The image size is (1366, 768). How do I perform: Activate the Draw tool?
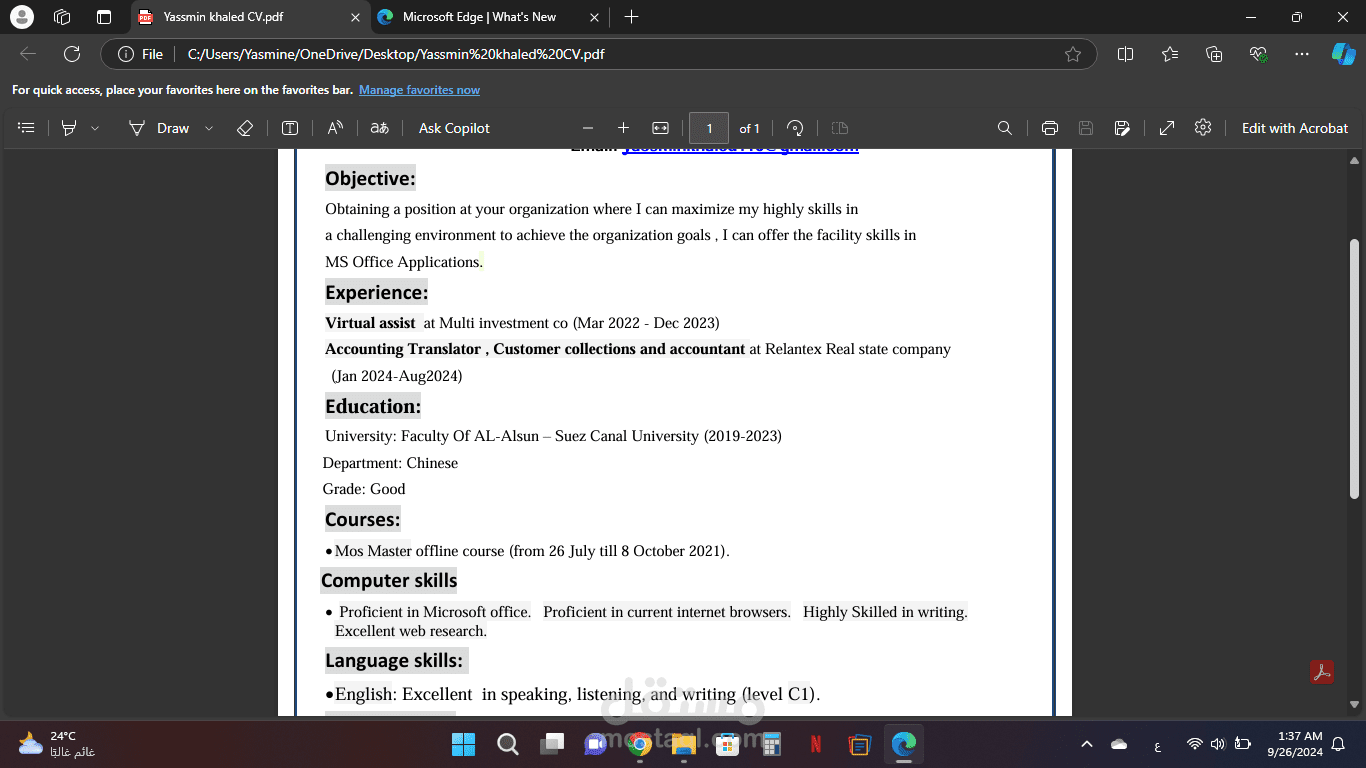click(x=159, y=128)
